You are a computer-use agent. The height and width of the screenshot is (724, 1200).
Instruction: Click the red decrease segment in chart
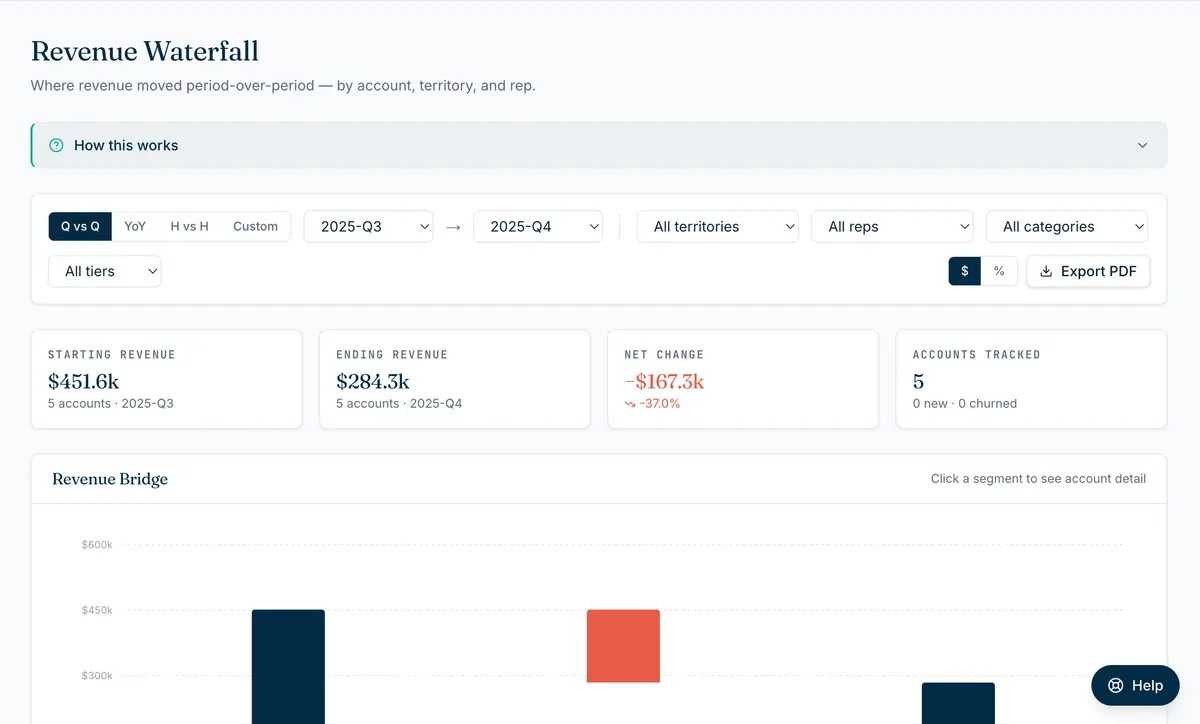[x=623, y=646]
